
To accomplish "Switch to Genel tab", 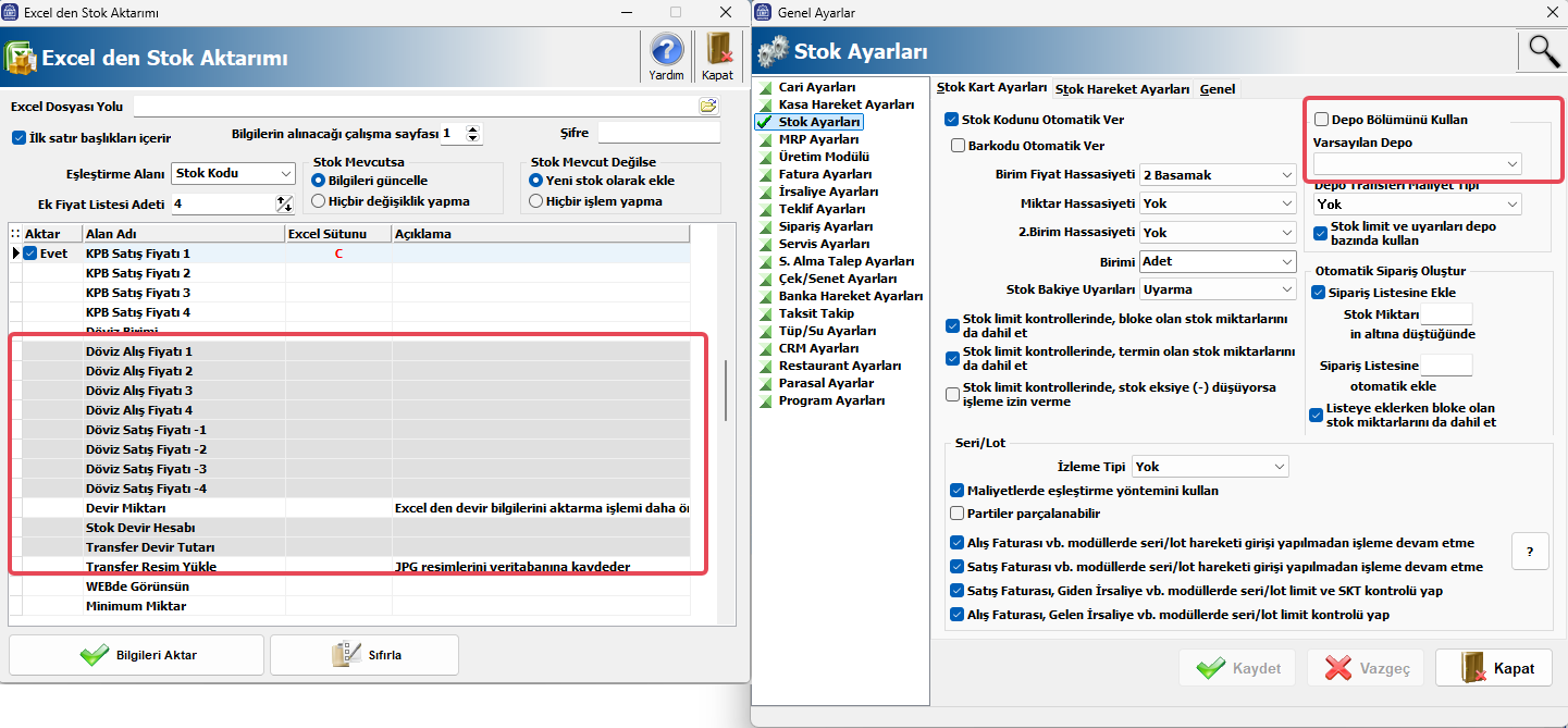I will (x=1217, y=89).
